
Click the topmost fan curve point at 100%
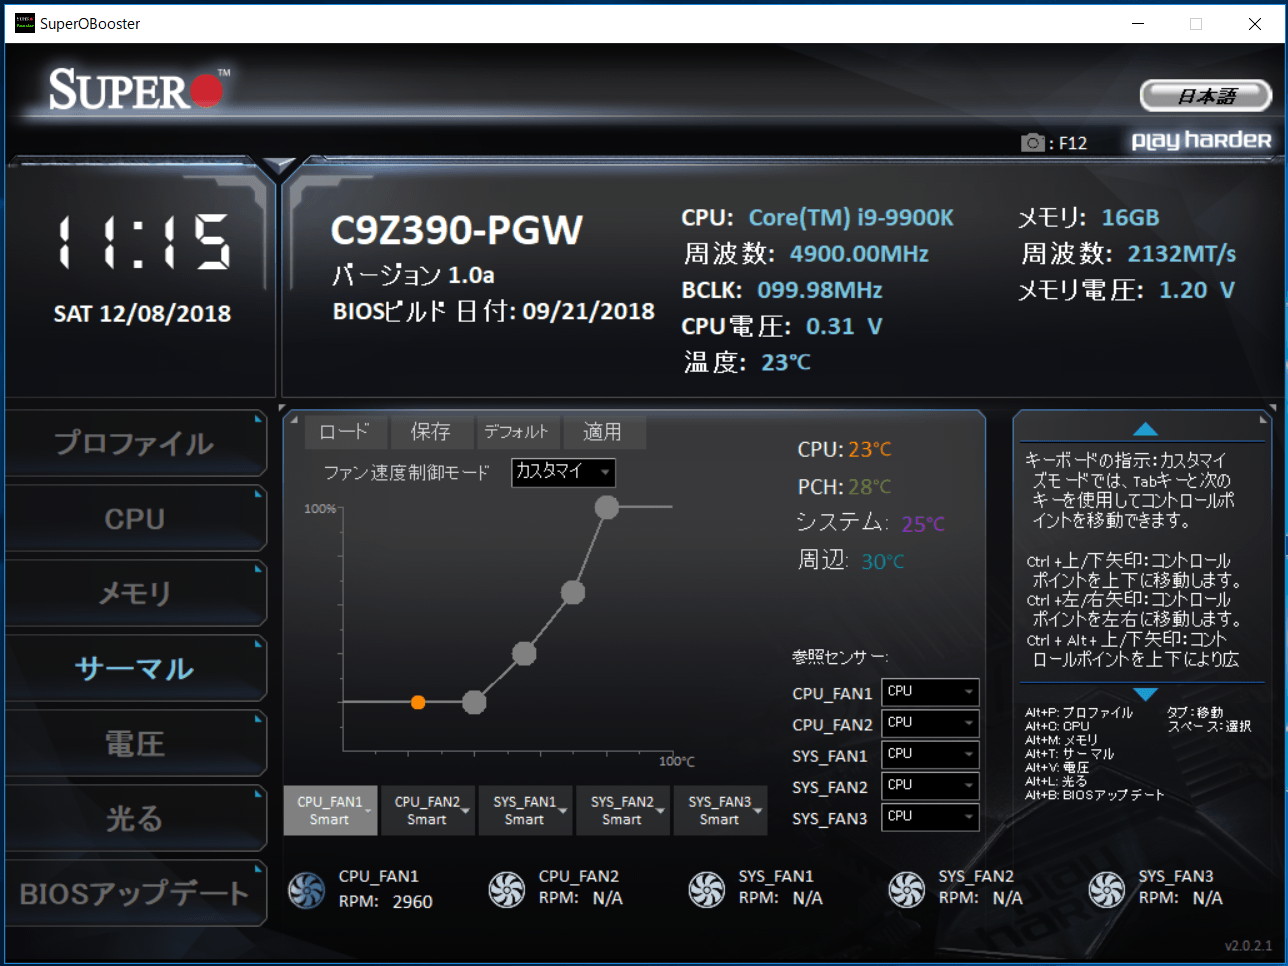(607, 507)
